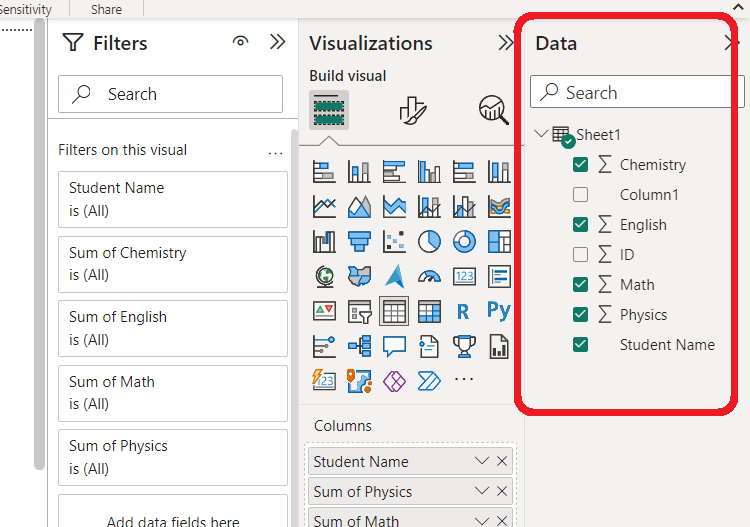Toggle the Filters pane eye icon
The image size is (750, 527).
point(240,42)
